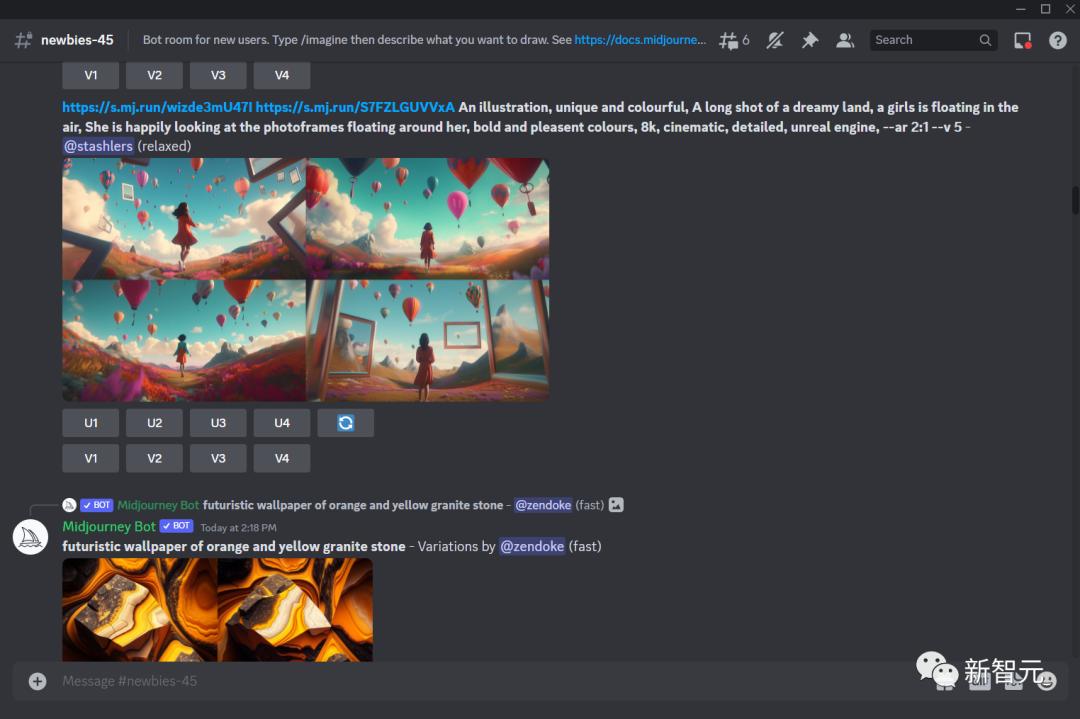Image resolution: width=1080 pixels, height=719 pixels.
Task: Click the Midjourney Bot sailboat avatar
Action: click(x=30, y=536)
